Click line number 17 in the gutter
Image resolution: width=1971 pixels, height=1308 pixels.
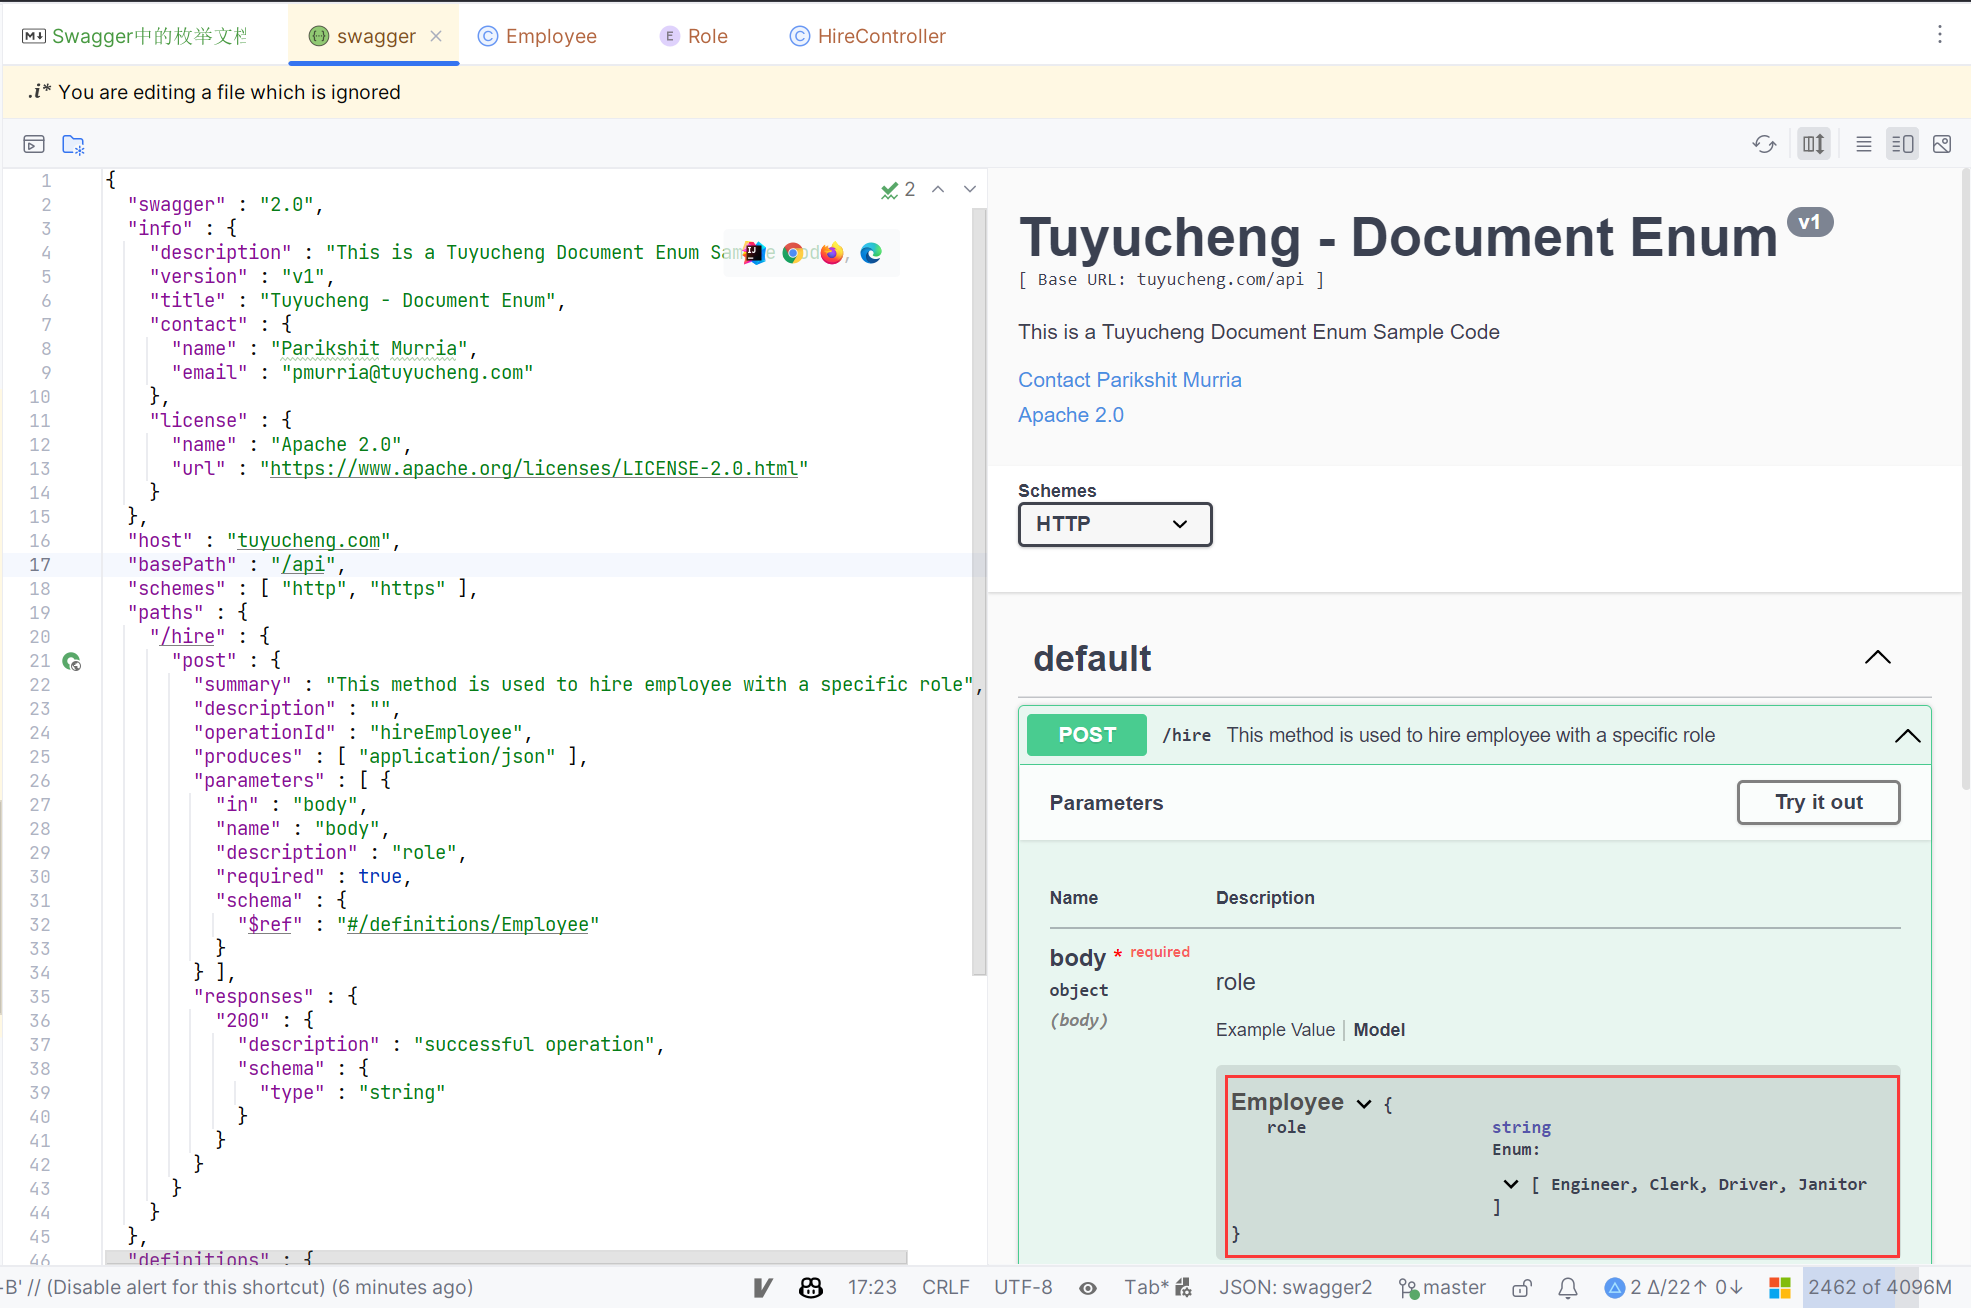40,564
